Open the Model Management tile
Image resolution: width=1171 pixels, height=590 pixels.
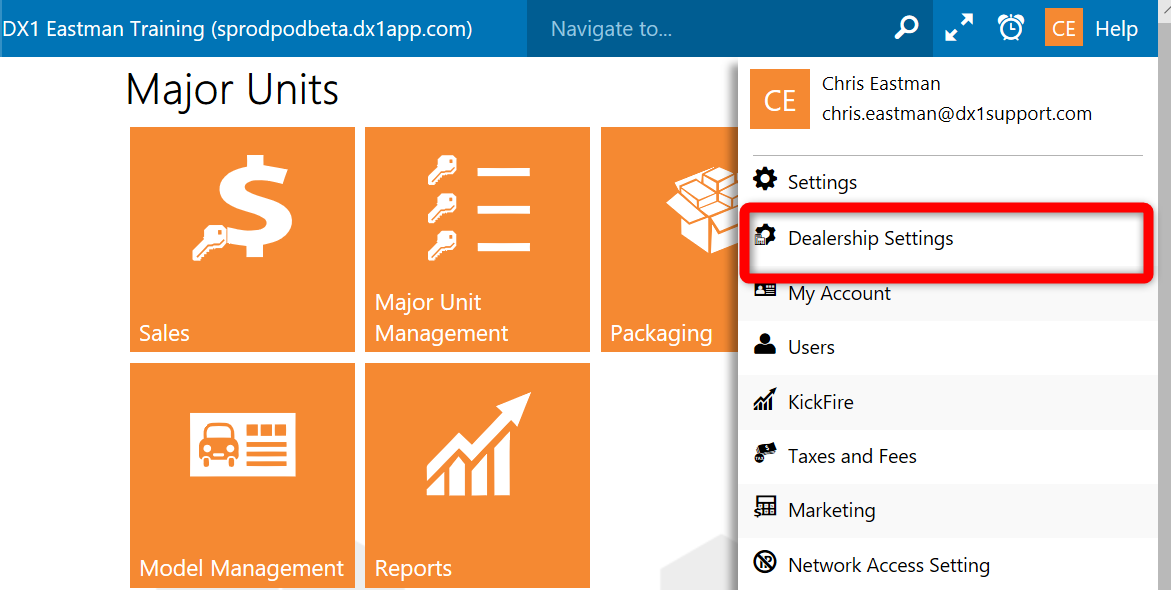(x=242, y=476)
